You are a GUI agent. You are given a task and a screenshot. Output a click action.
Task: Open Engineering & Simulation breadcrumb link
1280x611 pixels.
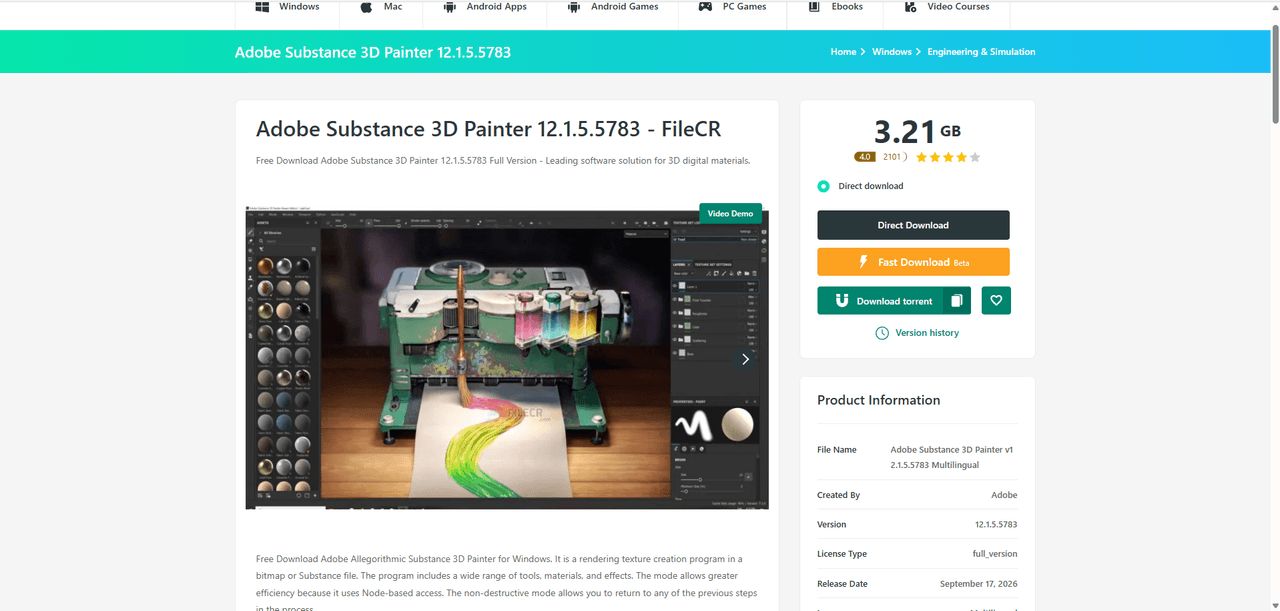point(981,52)
